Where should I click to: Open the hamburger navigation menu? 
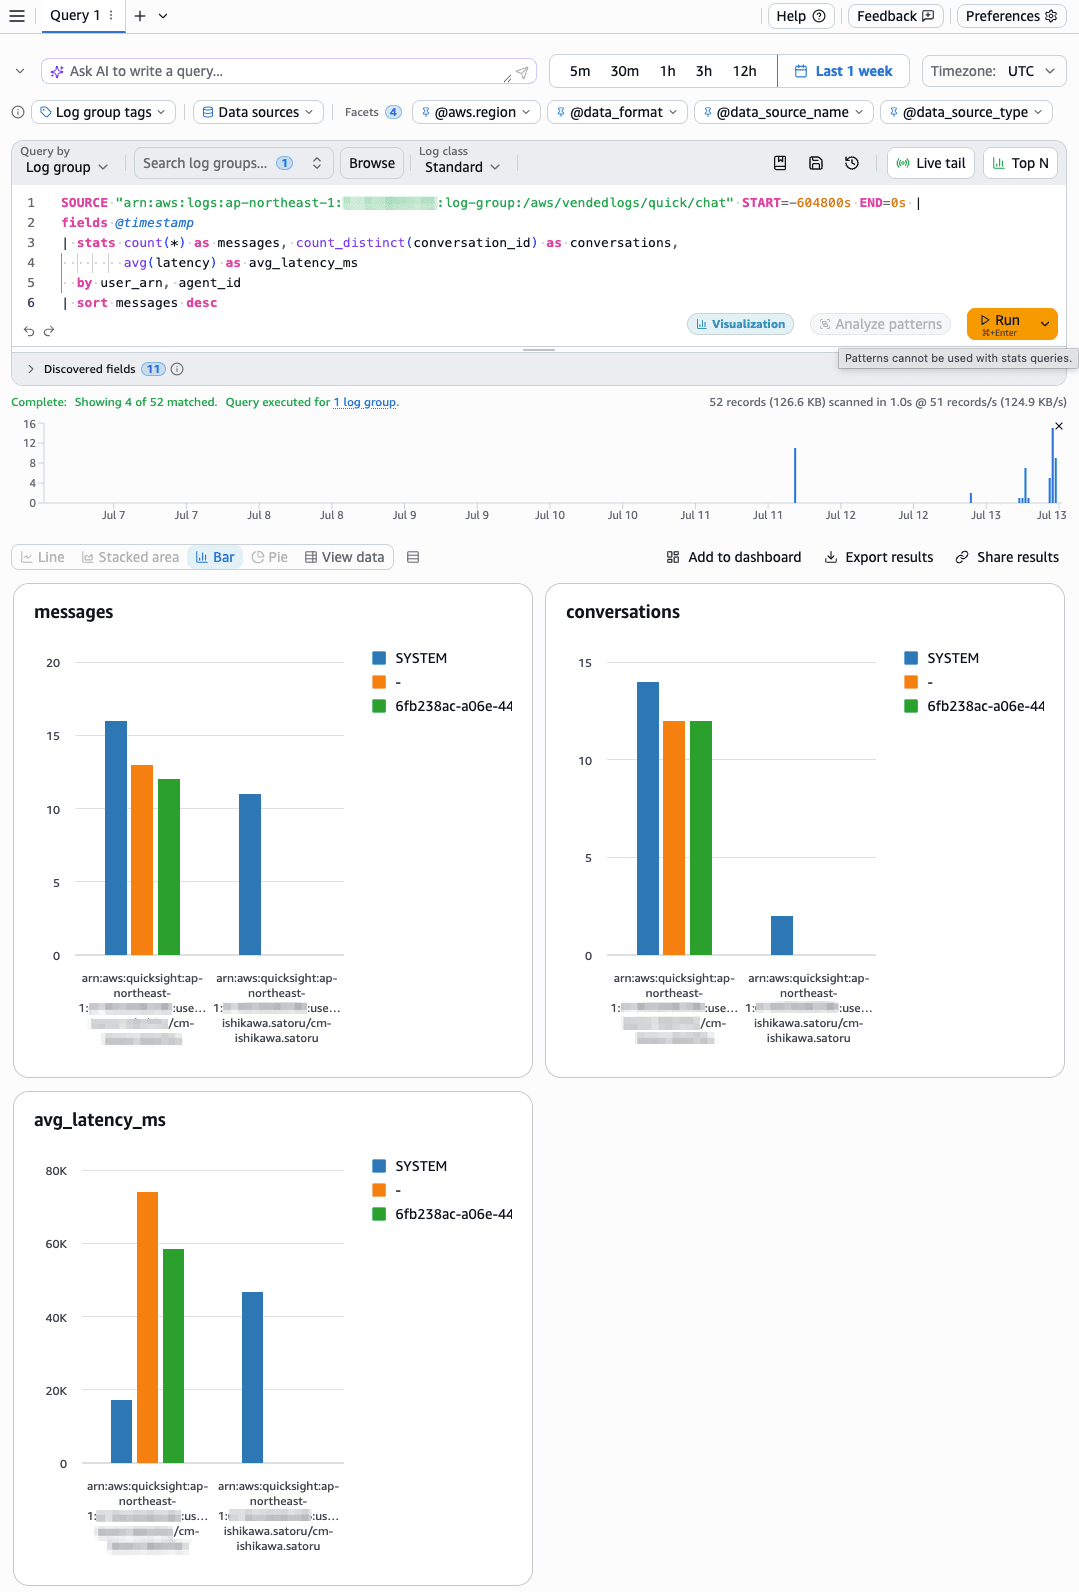coord(17,16)
